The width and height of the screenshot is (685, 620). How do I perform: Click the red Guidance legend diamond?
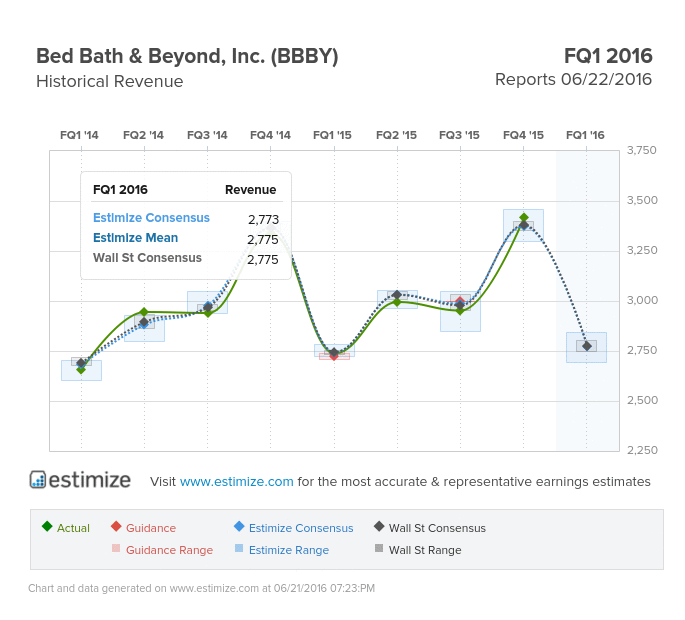116,526
